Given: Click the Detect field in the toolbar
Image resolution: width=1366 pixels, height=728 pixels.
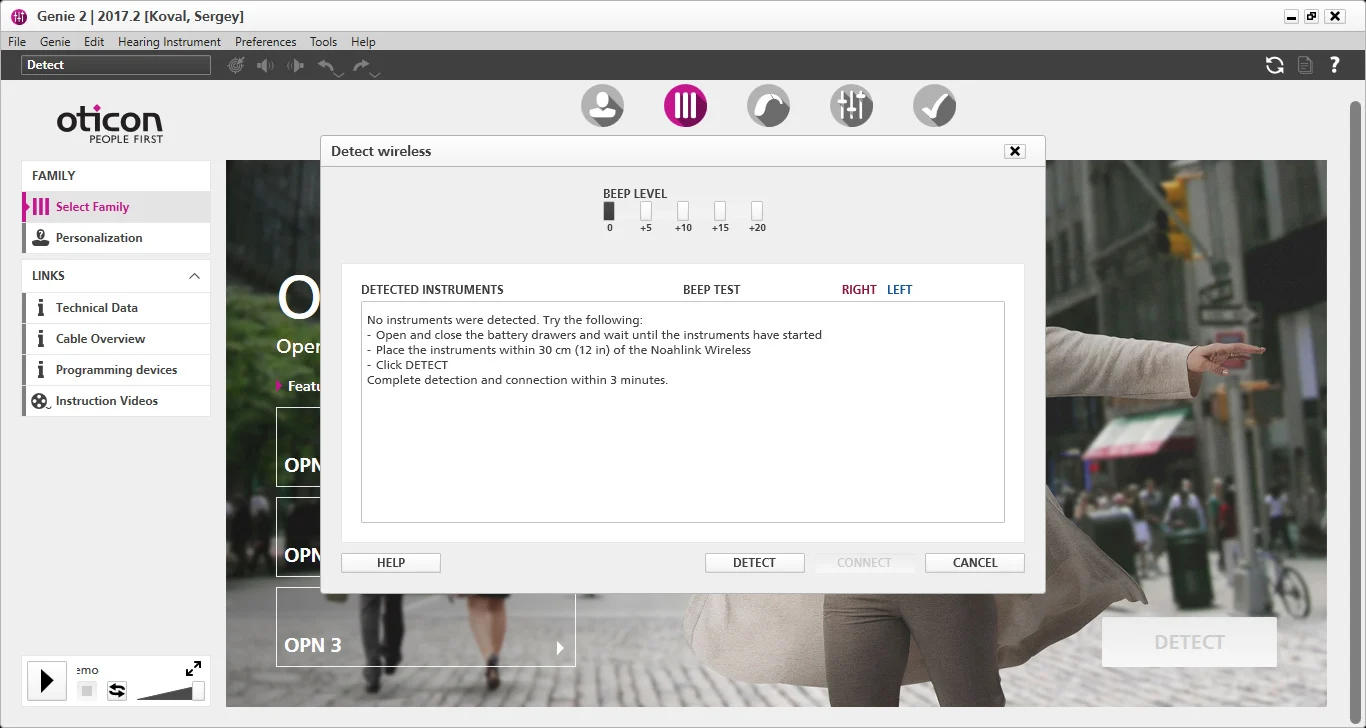Looking at the screenshot, I should (x=116, y=65).
